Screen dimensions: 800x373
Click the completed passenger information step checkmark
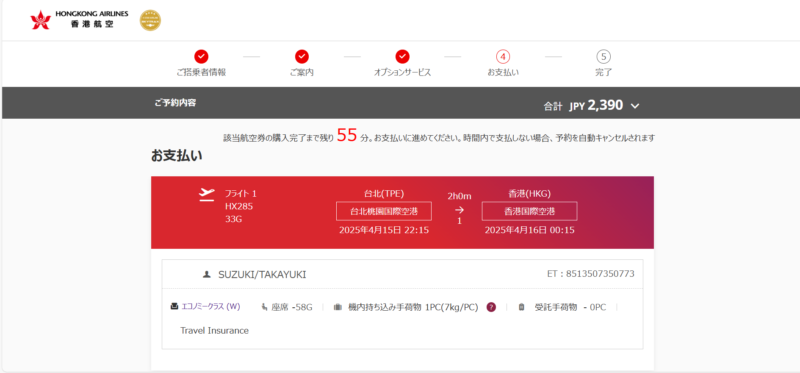click(202, 56)
